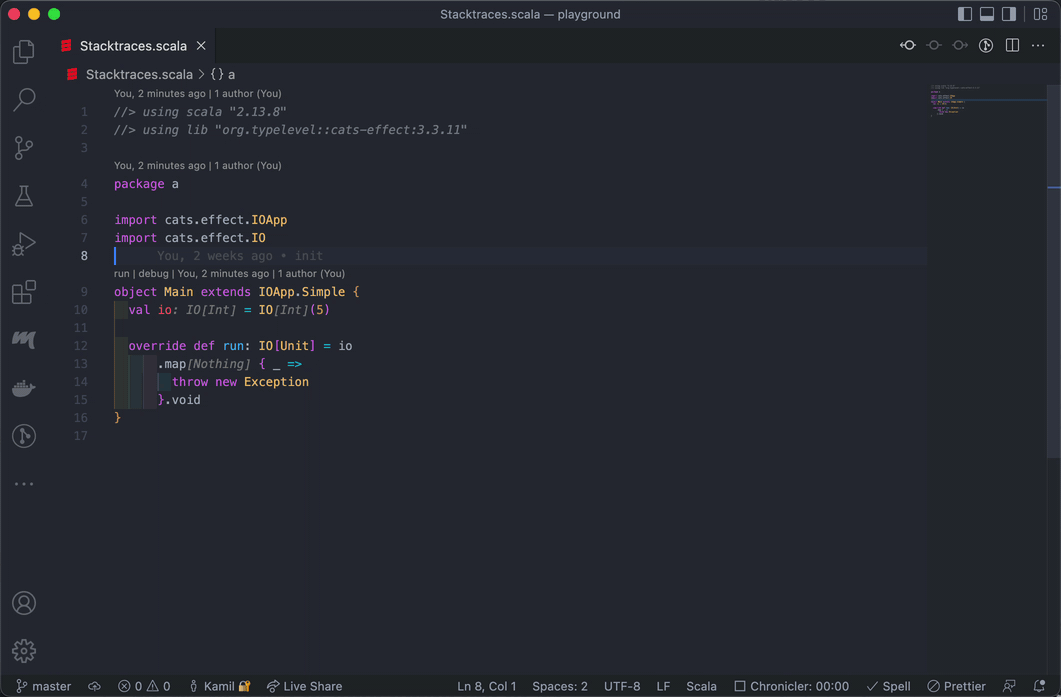Click the debug code lens
The width and height of the screenshot is (1061, 697).
154,273
